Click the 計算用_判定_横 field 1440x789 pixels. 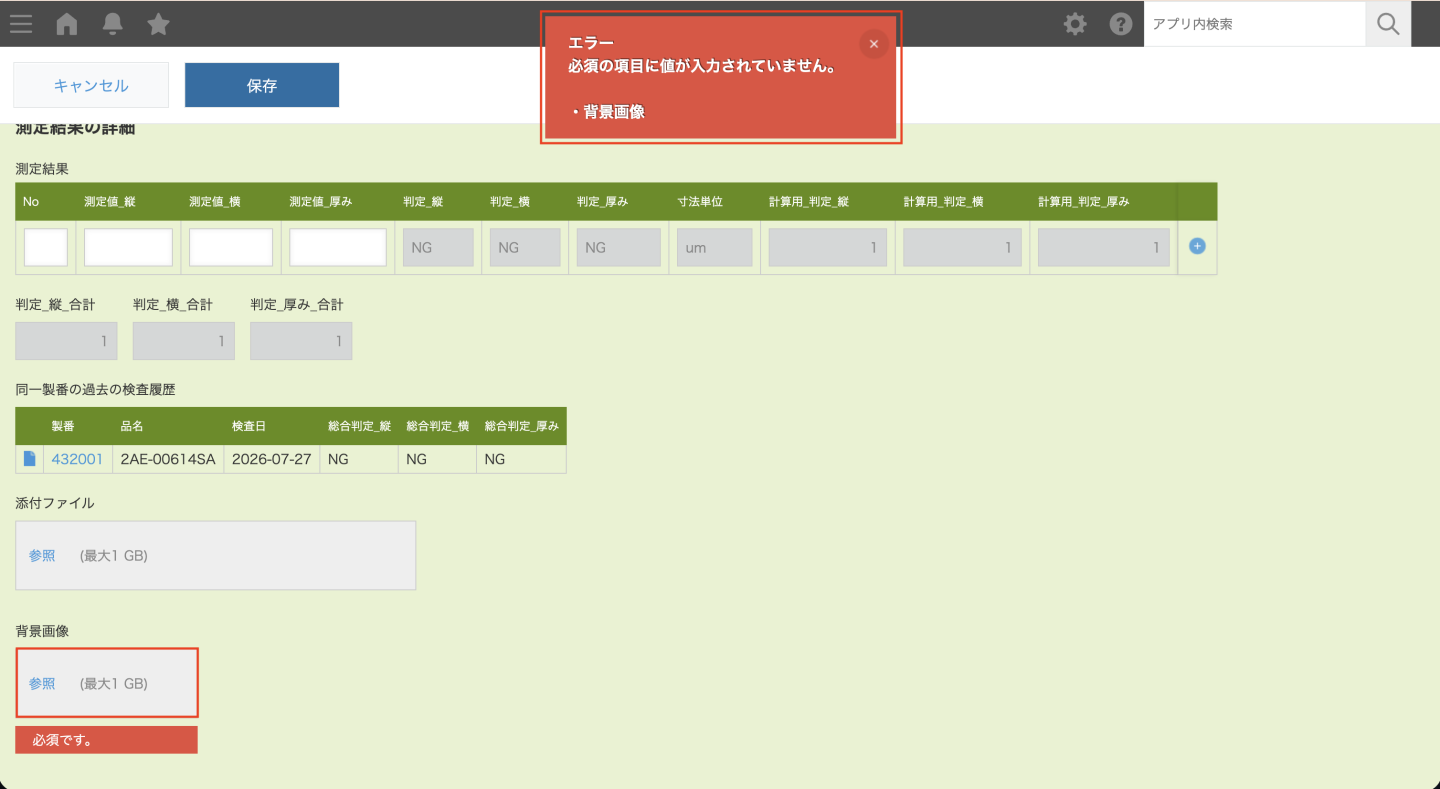point(962,247)
